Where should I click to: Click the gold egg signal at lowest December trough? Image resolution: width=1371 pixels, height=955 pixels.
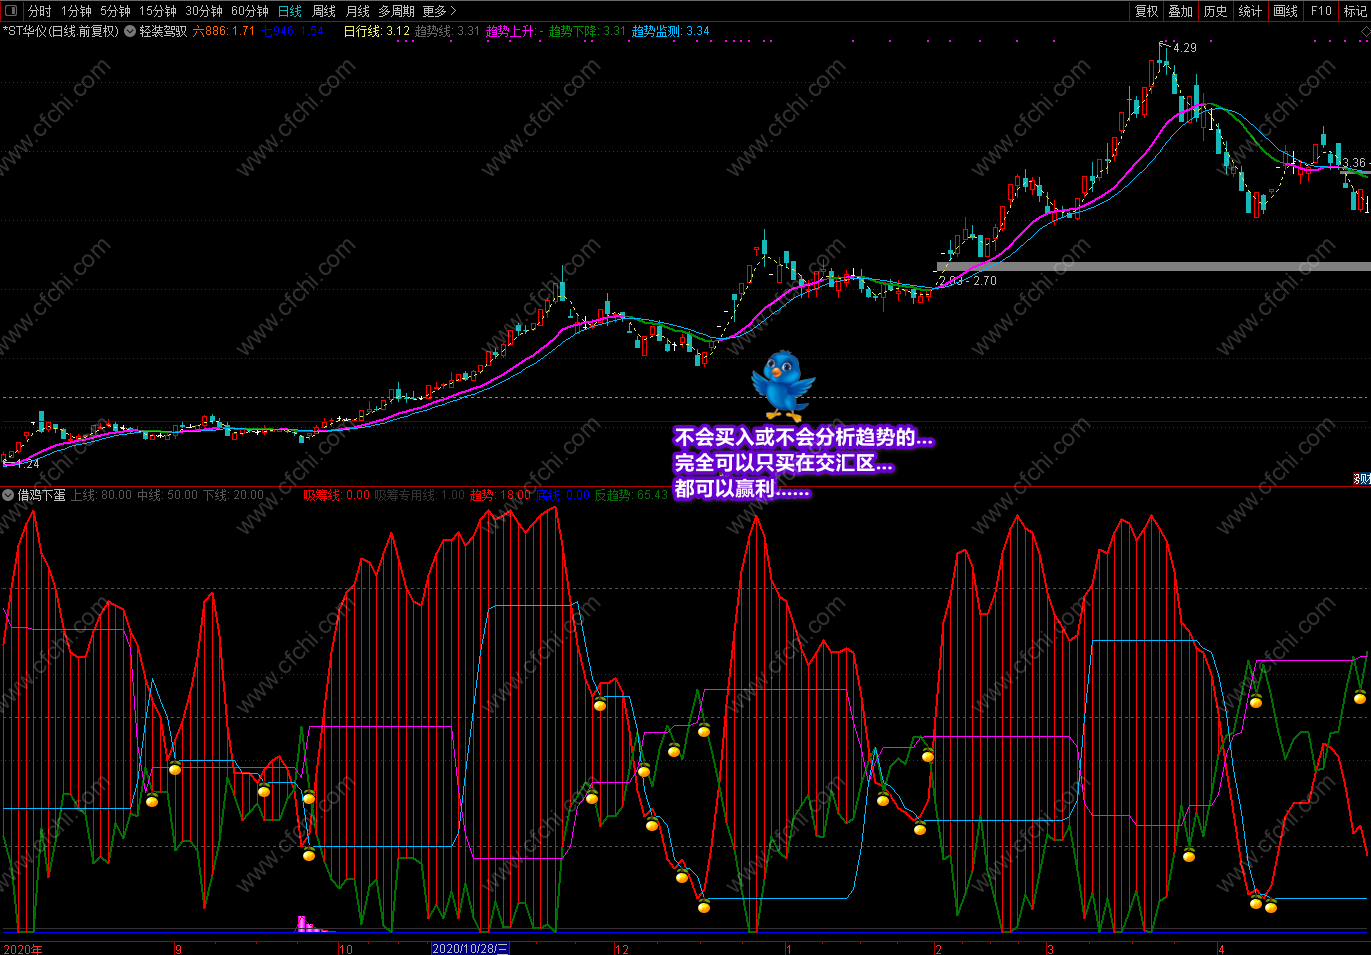(x=704, y=906)
